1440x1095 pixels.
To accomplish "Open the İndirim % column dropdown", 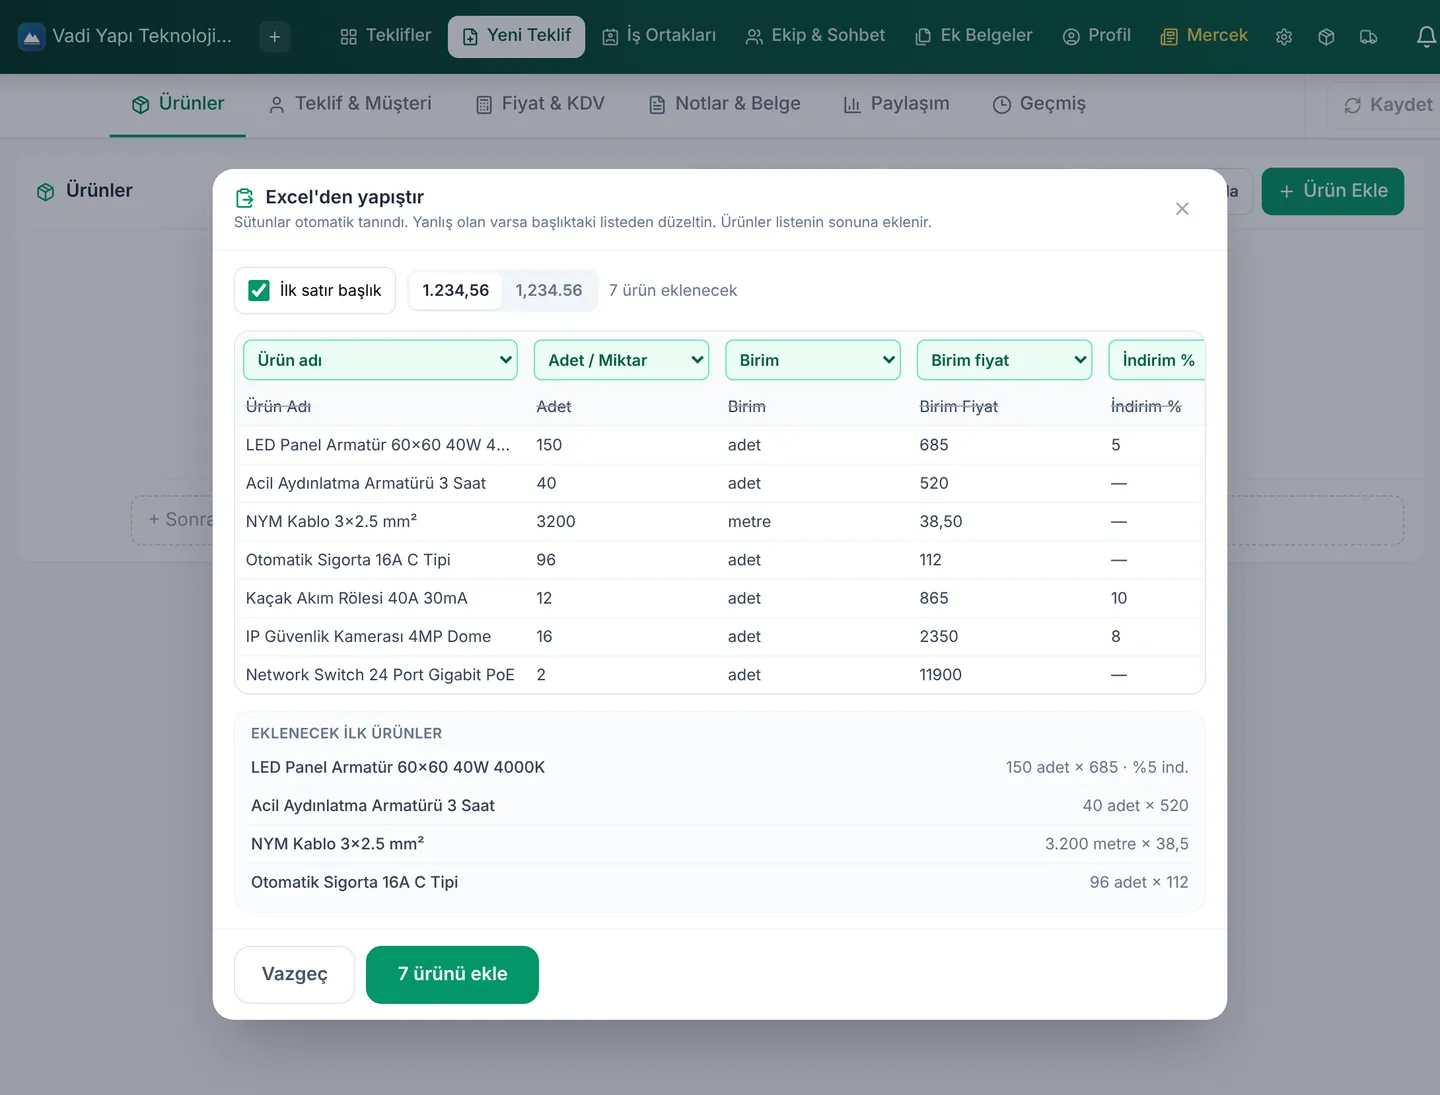I will point(1157,360).
